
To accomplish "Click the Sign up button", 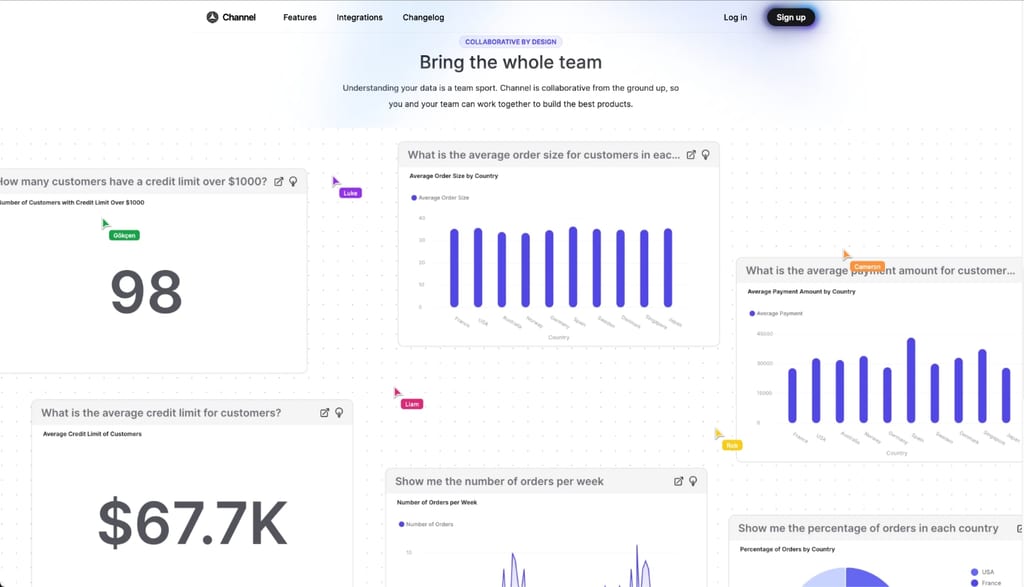I will (x=791, y=18).
